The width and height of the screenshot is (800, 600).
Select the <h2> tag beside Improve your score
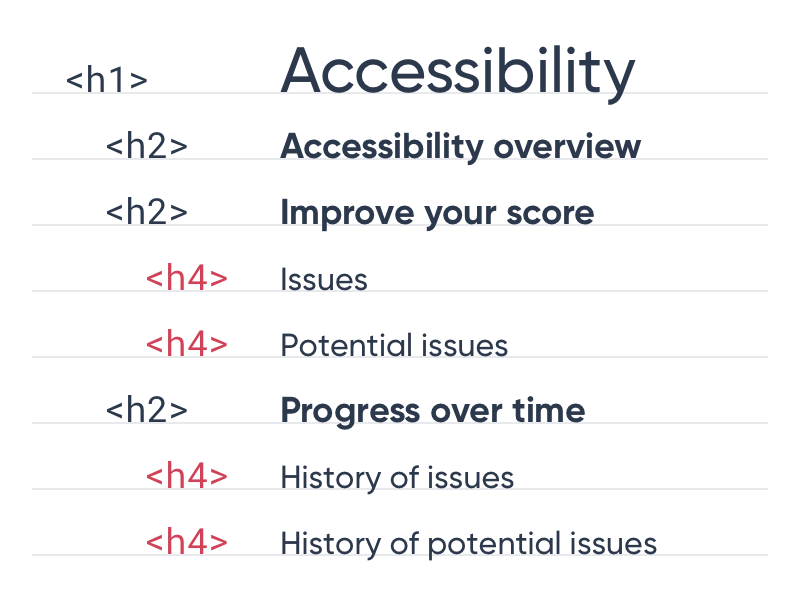(x=147, y=212)
